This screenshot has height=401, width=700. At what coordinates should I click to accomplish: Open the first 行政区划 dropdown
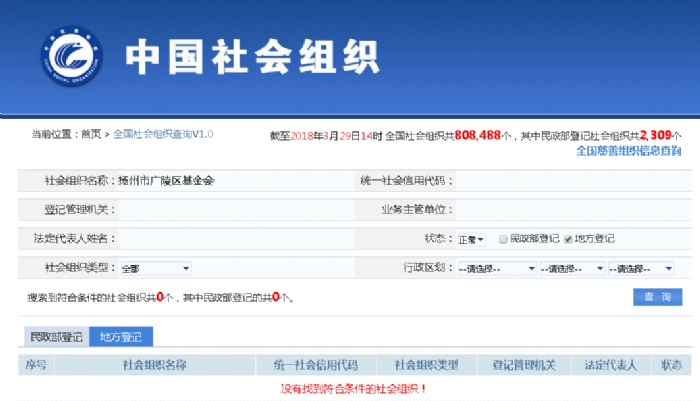point(496,268)
